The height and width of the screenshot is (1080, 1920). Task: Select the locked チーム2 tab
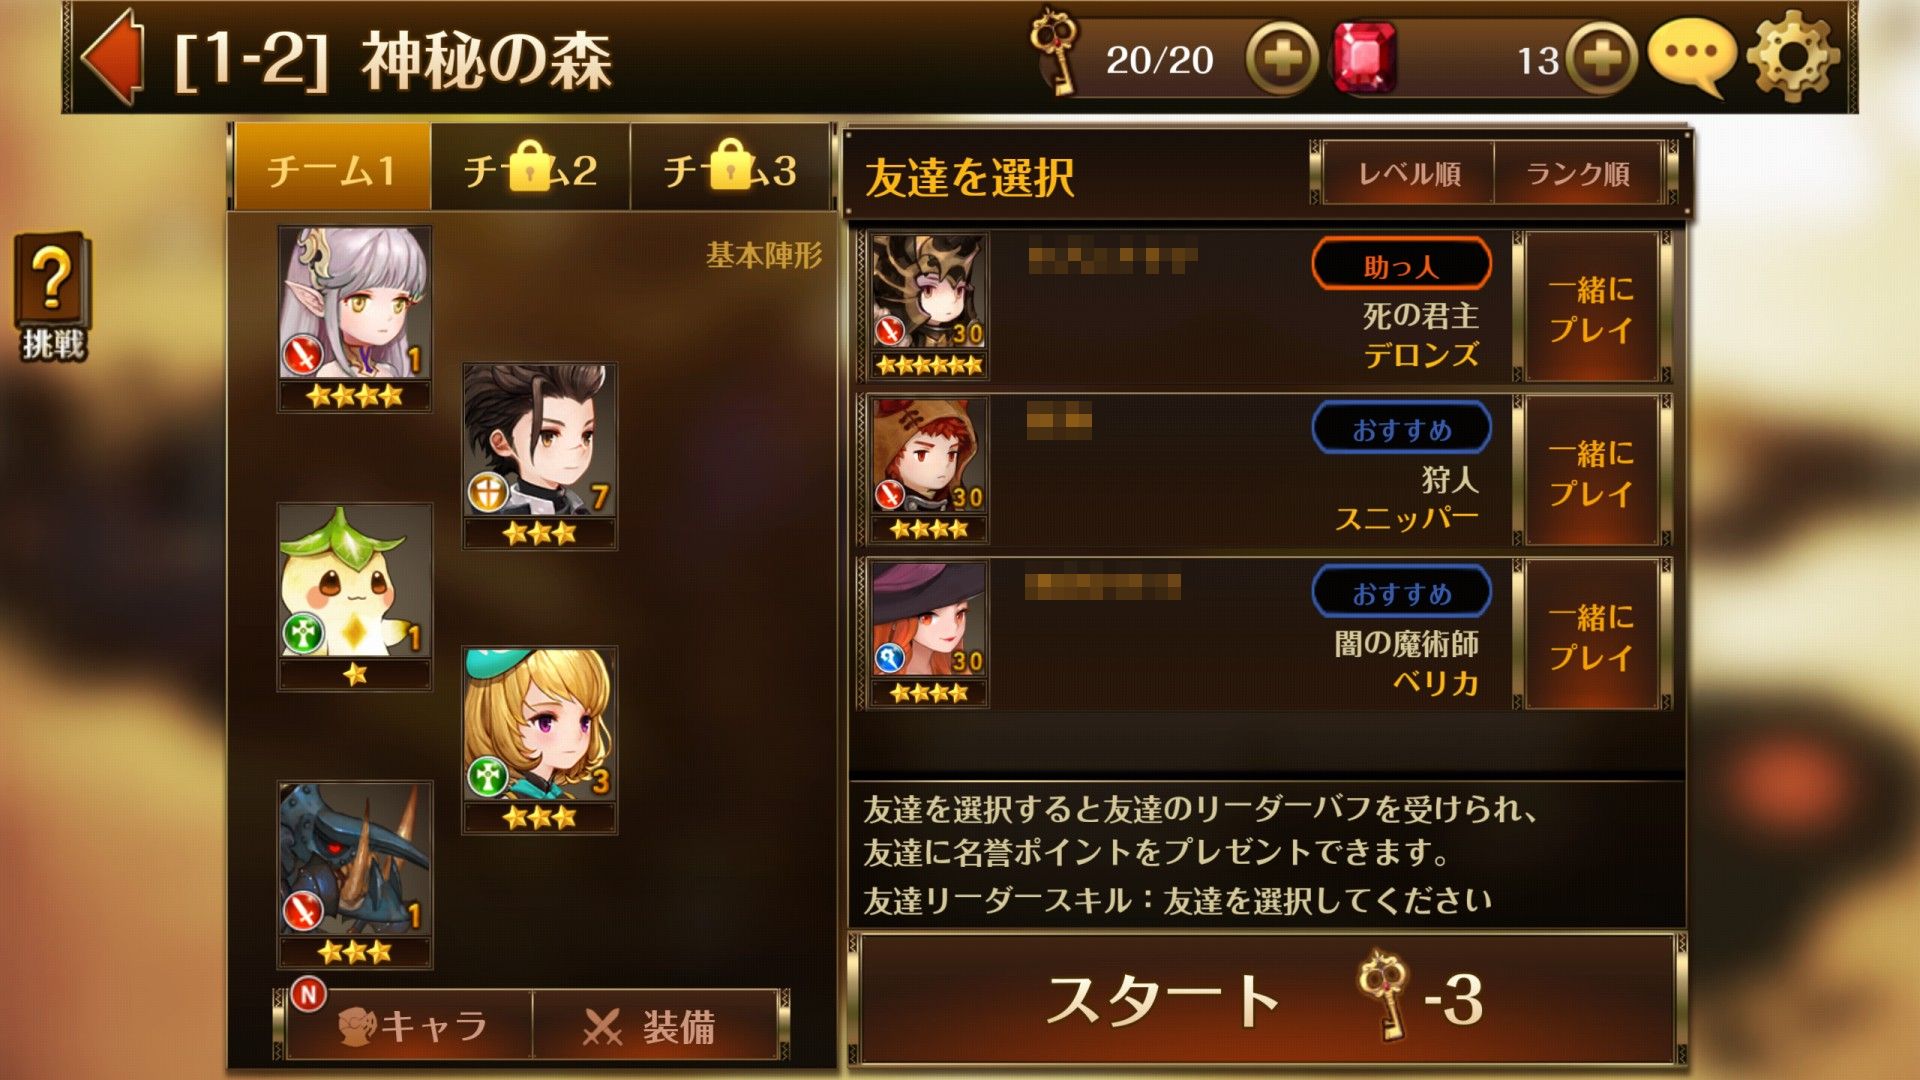531,168
